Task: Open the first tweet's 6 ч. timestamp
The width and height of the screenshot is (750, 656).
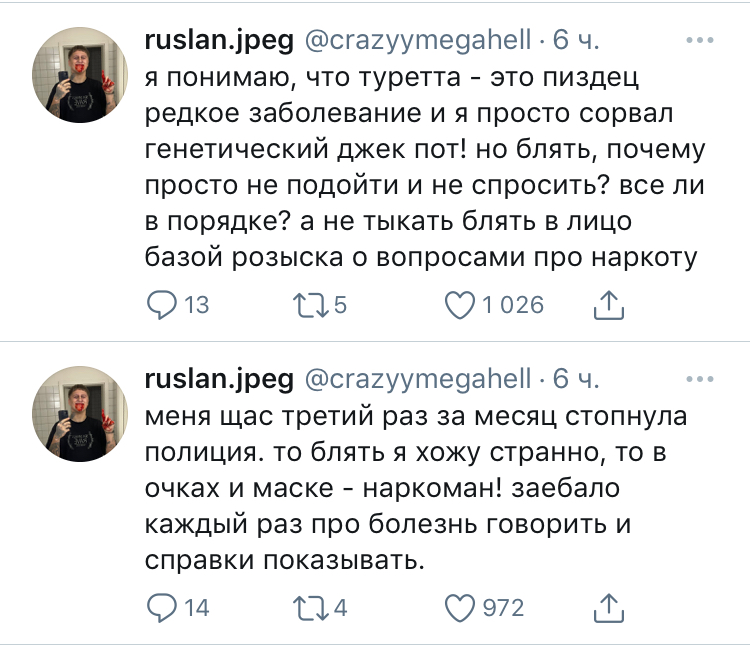Action: click(x=576, y=41)
